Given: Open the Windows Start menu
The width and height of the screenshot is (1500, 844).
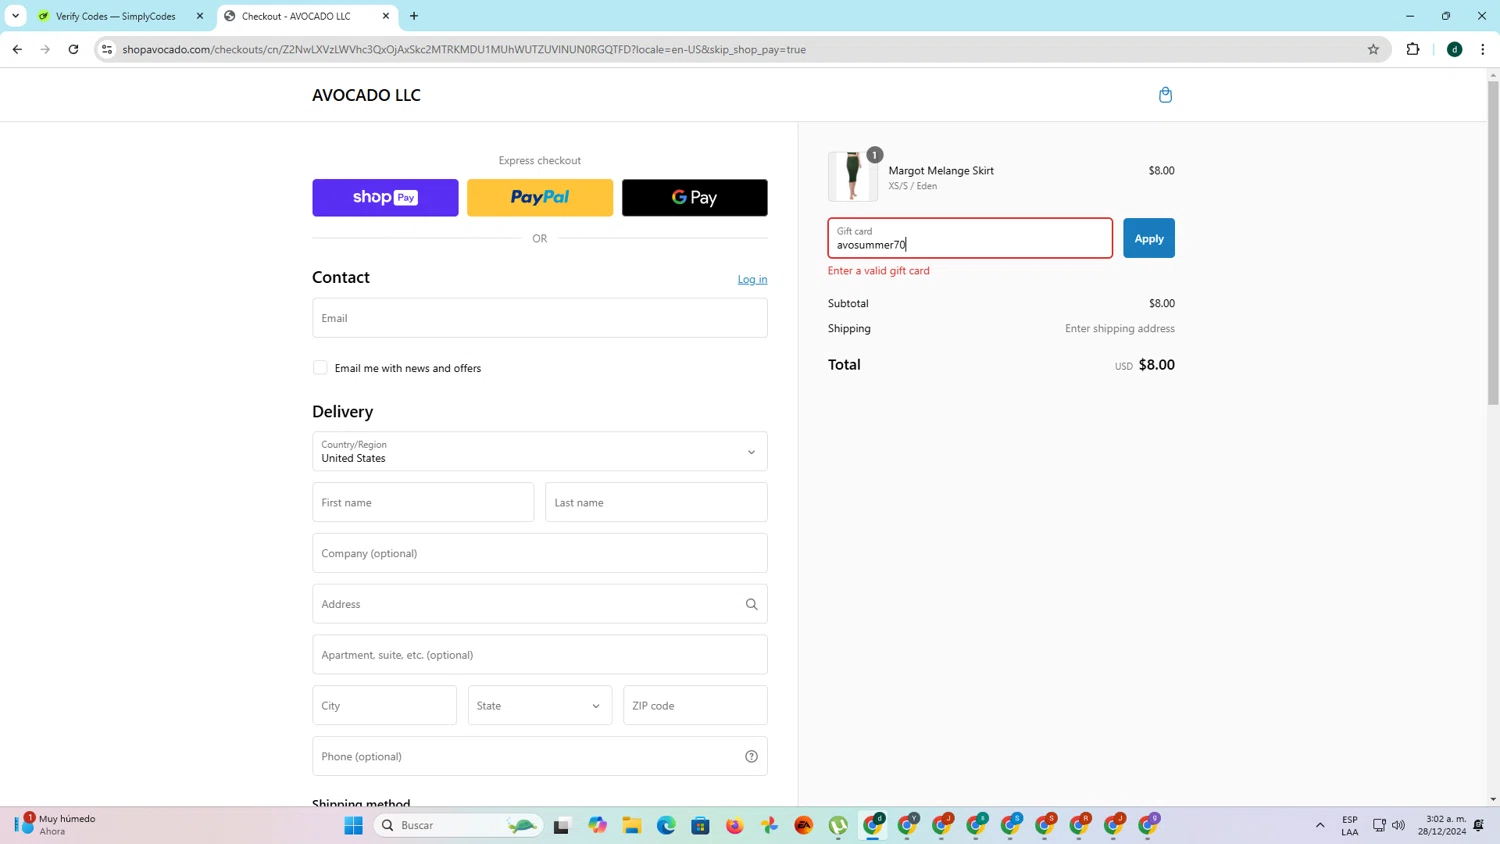Looking at the screenshot, I should [353, 825].
